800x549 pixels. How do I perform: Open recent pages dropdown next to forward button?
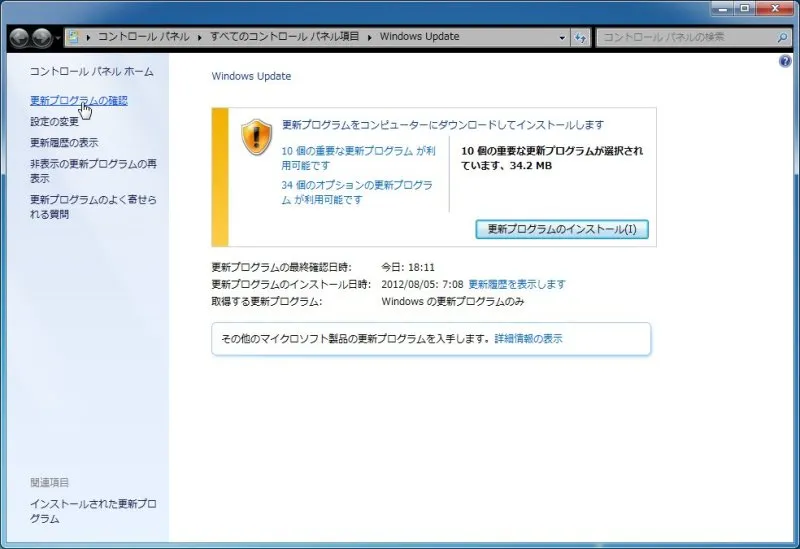coord(59,38)
